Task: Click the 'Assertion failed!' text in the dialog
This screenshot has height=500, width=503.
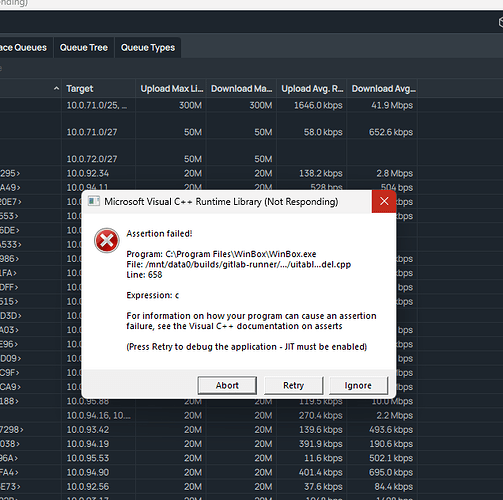Action: coord(159,234)
